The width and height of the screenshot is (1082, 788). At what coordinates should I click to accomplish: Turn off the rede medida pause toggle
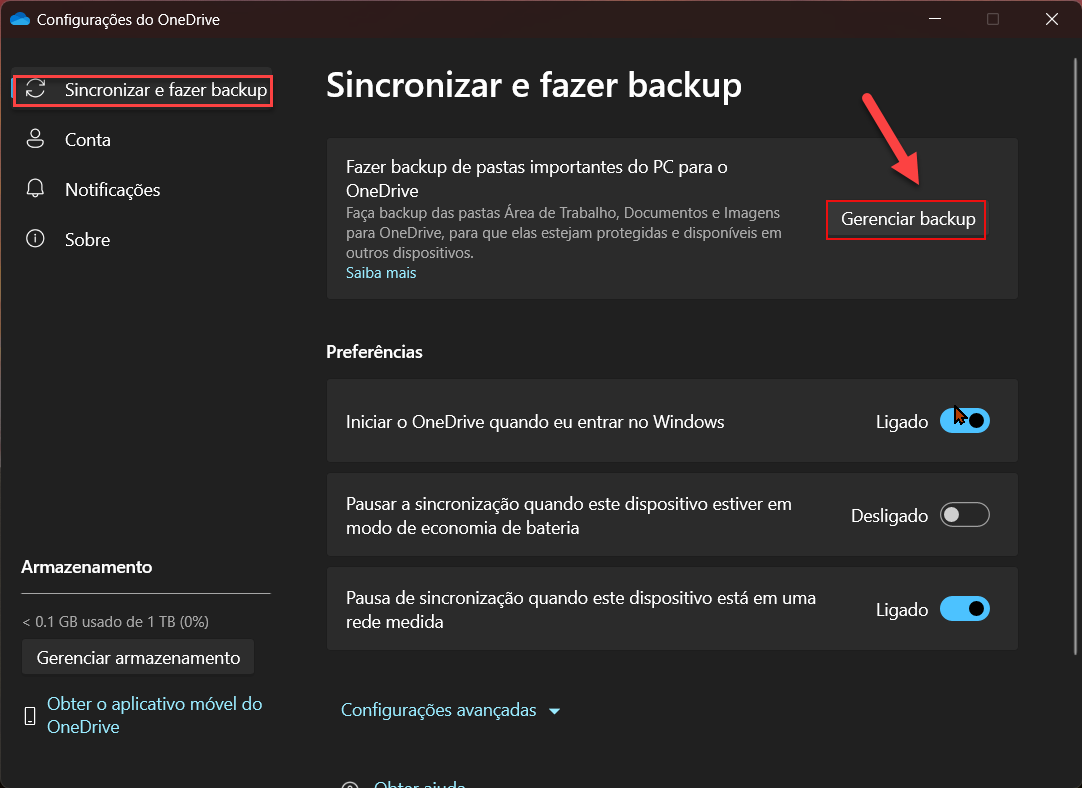964,609
